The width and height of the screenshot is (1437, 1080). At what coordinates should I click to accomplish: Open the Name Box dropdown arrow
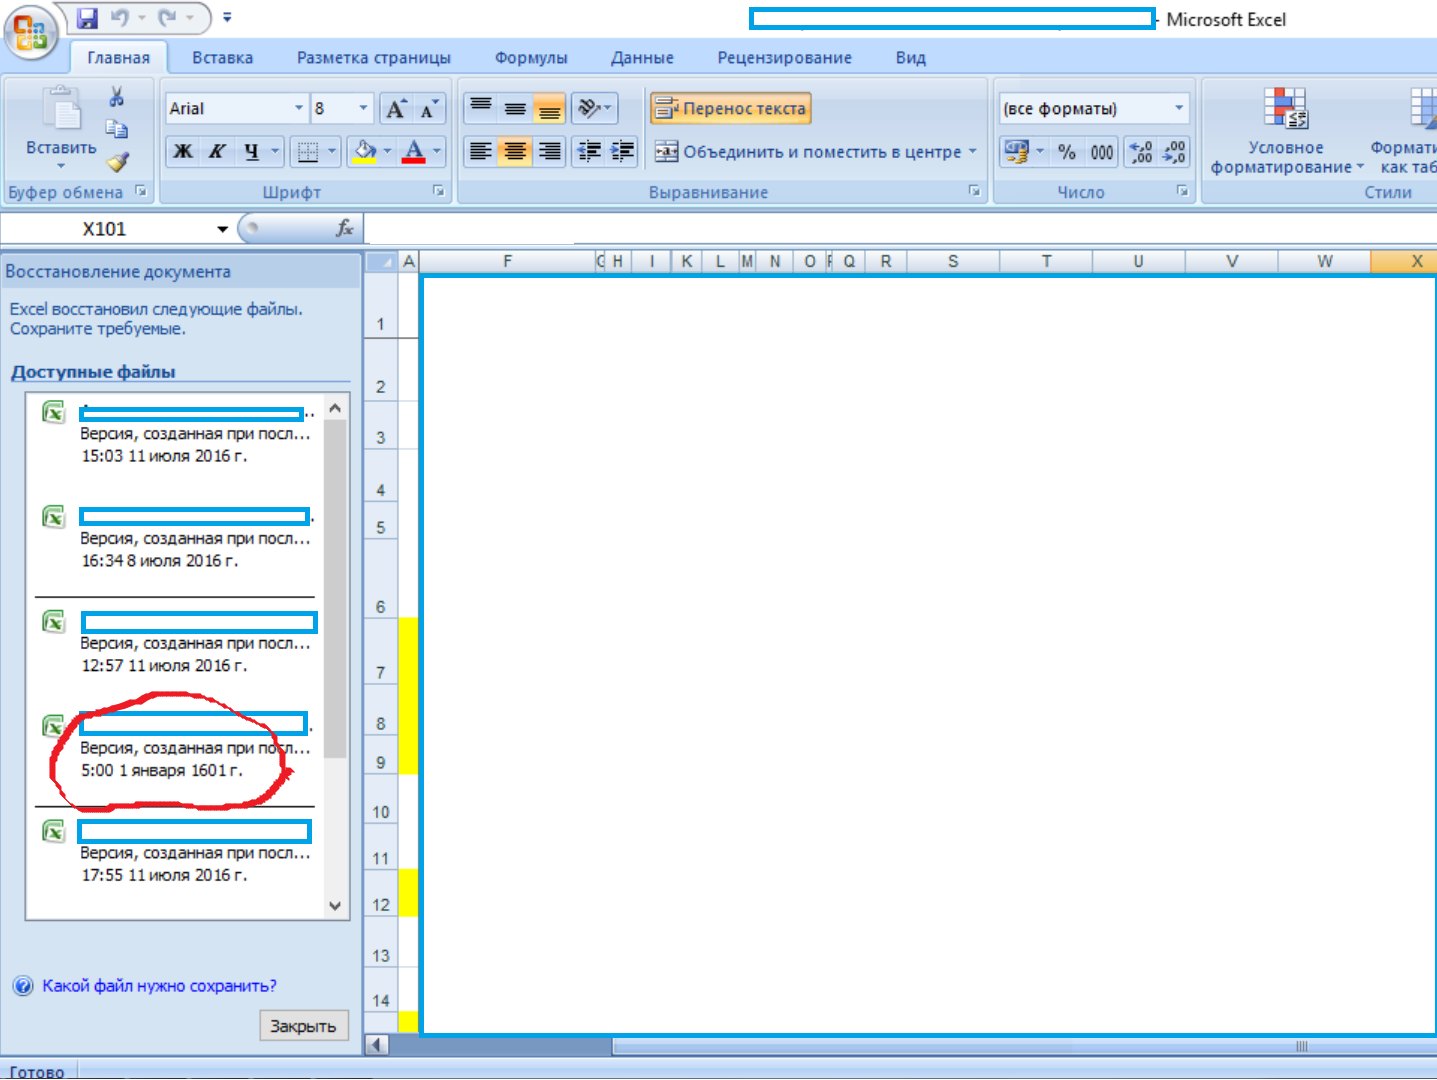[222, 229]
